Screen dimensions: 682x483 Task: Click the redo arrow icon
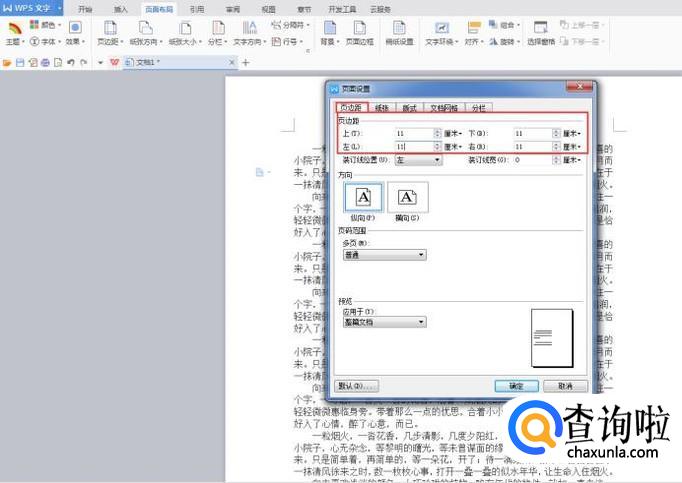(84, 63)
